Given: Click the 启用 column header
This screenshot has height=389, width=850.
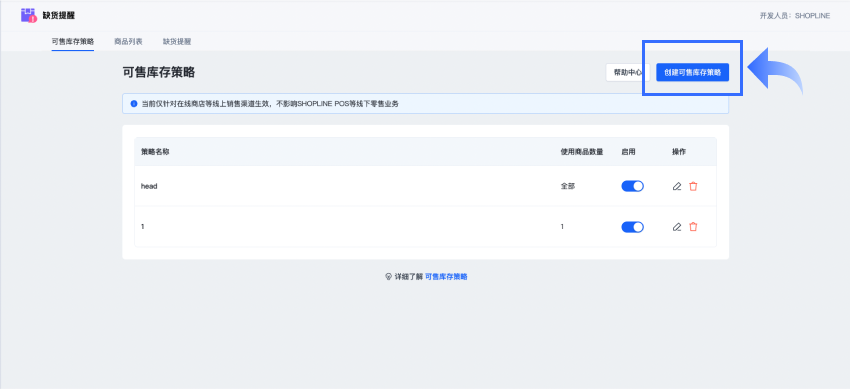Looking at the screenshot, I should 628,152.
